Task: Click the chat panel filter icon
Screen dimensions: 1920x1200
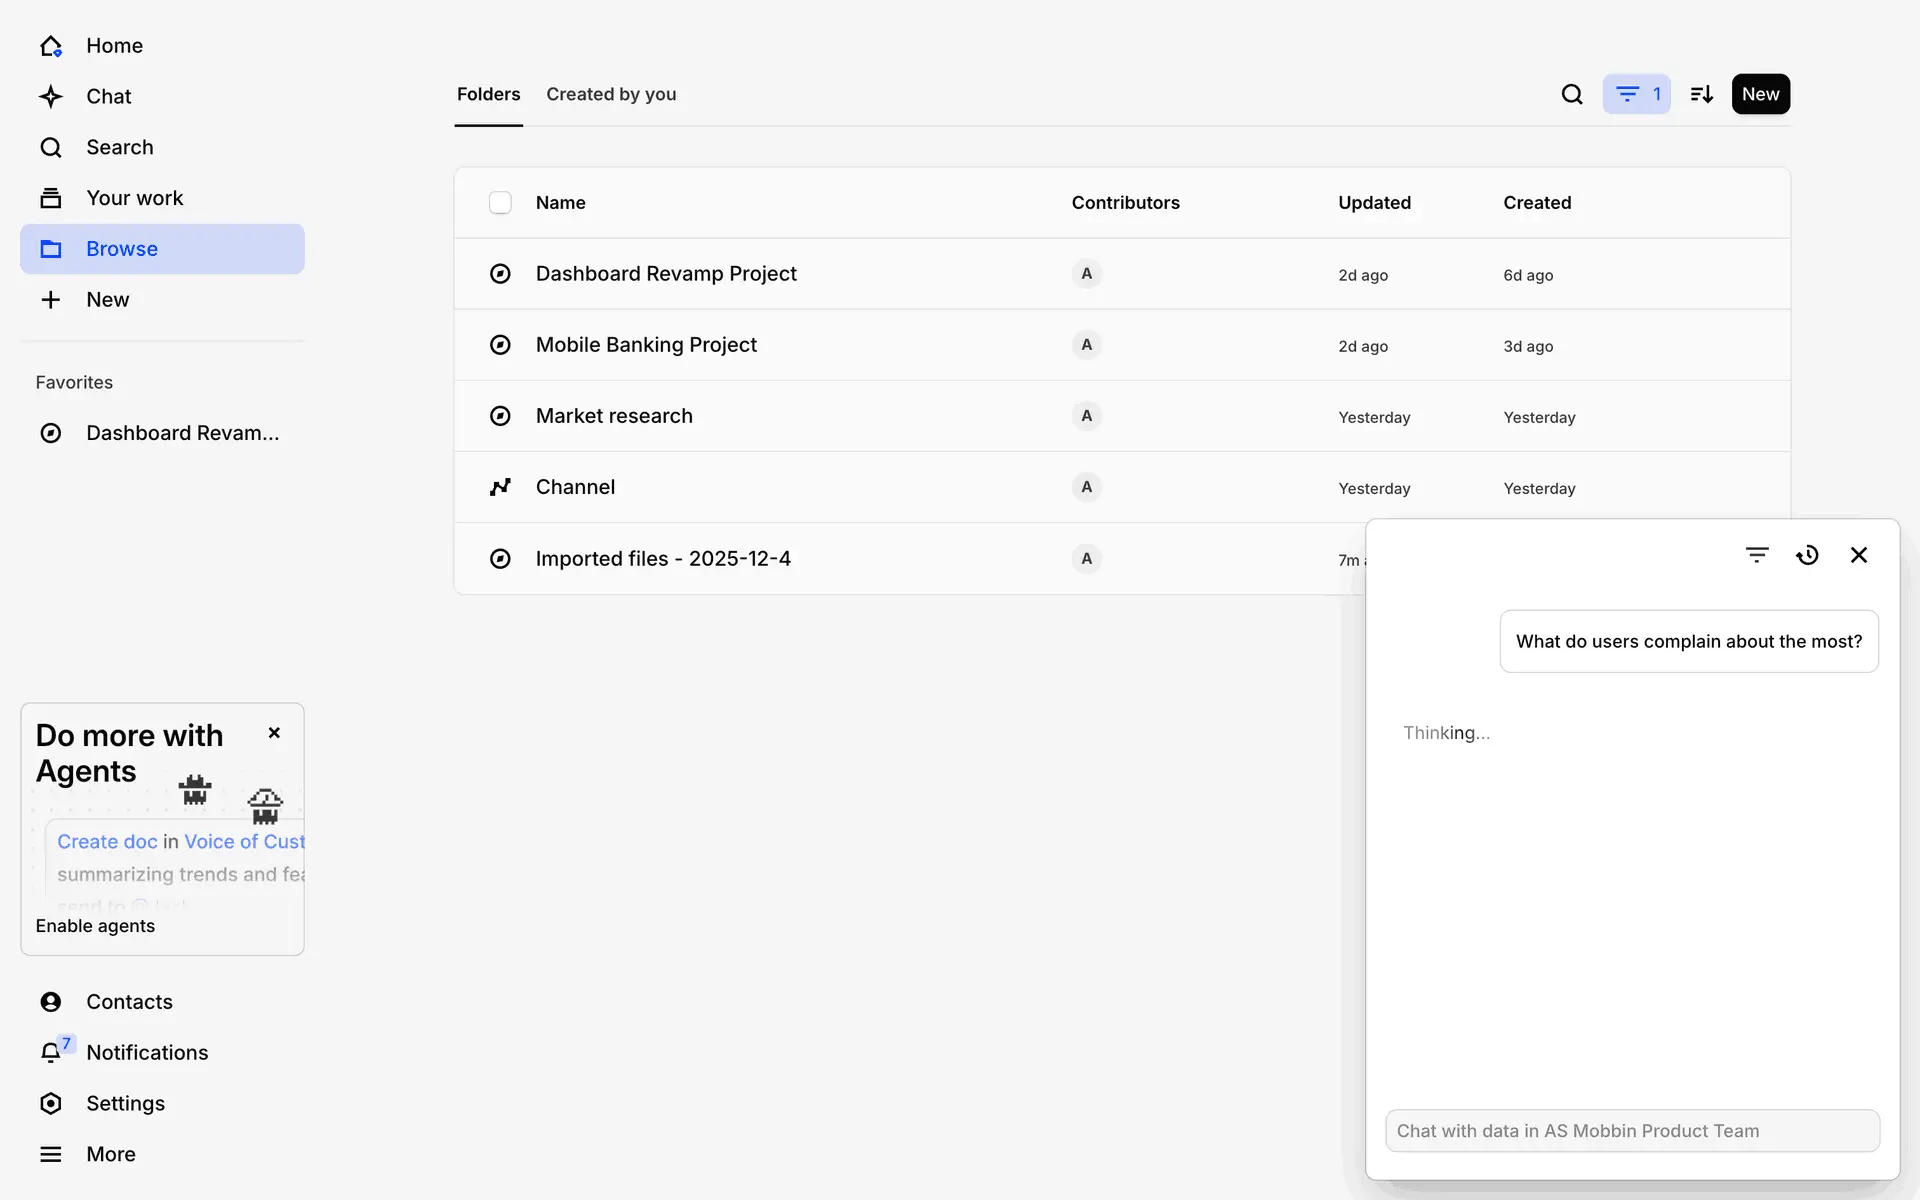Action: (x=1757, y=555)
